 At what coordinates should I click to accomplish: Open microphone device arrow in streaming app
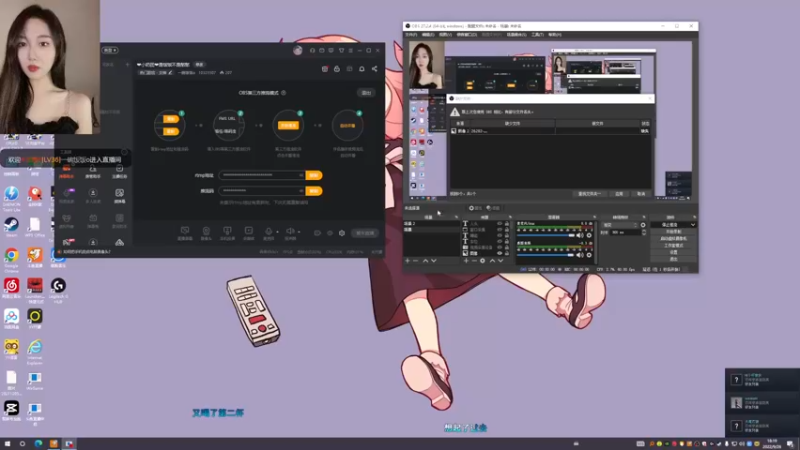pyautogui.click(x=278, y=232)
